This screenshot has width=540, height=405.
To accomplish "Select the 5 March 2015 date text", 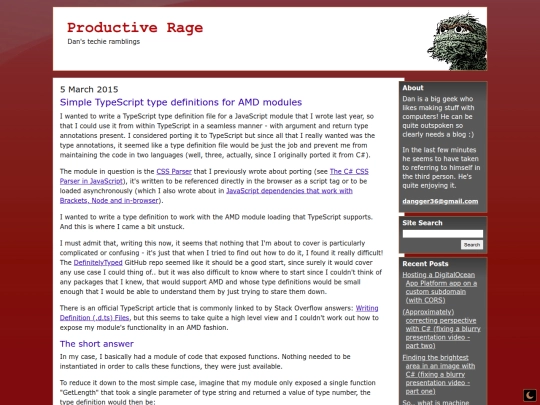I will point(89,90).
